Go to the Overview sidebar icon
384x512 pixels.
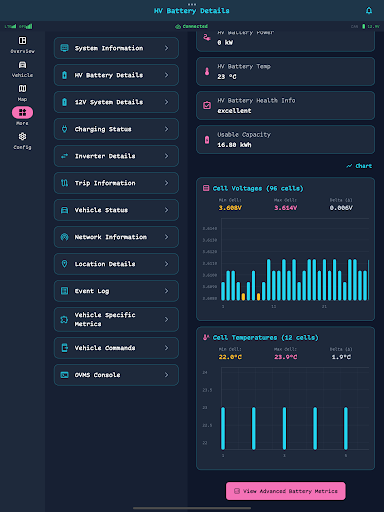tap(22, 41)
